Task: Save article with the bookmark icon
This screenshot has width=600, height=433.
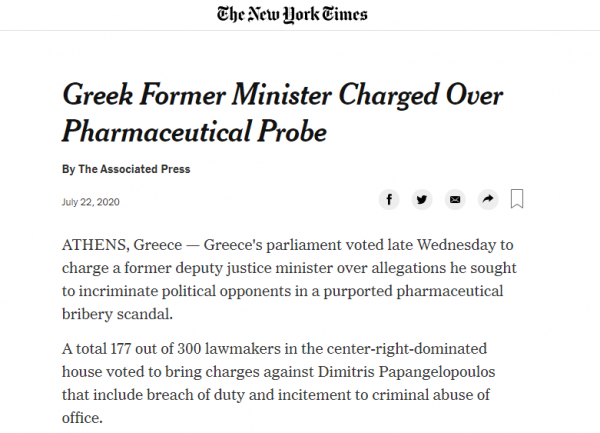Action: coord(517,198)
